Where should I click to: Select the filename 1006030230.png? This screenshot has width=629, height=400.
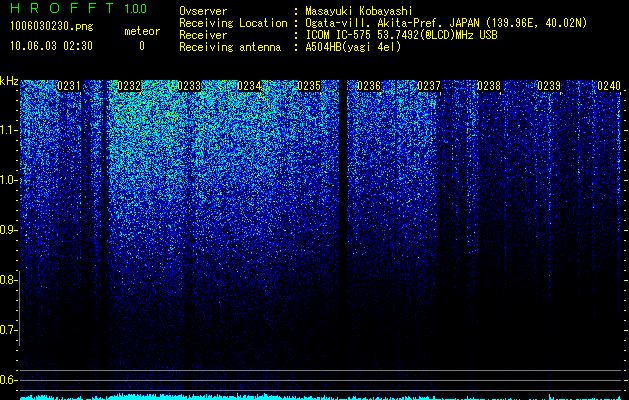click(x=52, y=27)
